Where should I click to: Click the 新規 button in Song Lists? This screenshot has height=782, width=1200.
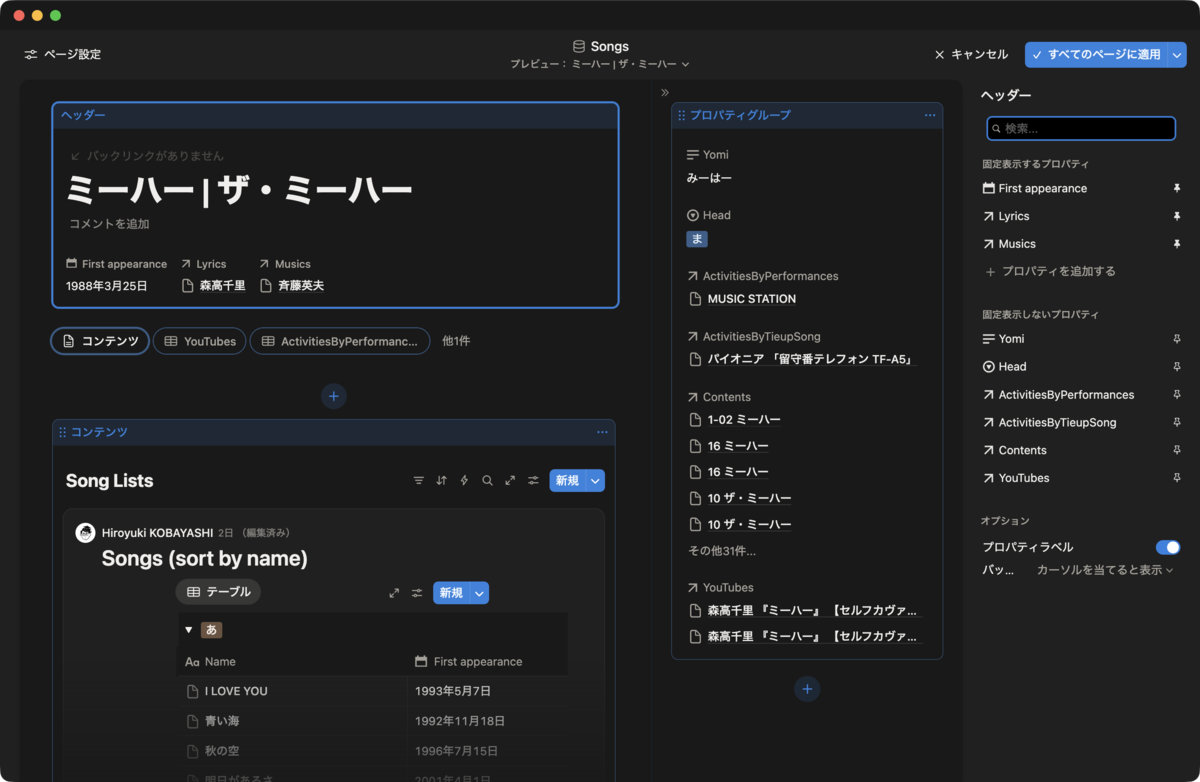[x=567, y=481]
